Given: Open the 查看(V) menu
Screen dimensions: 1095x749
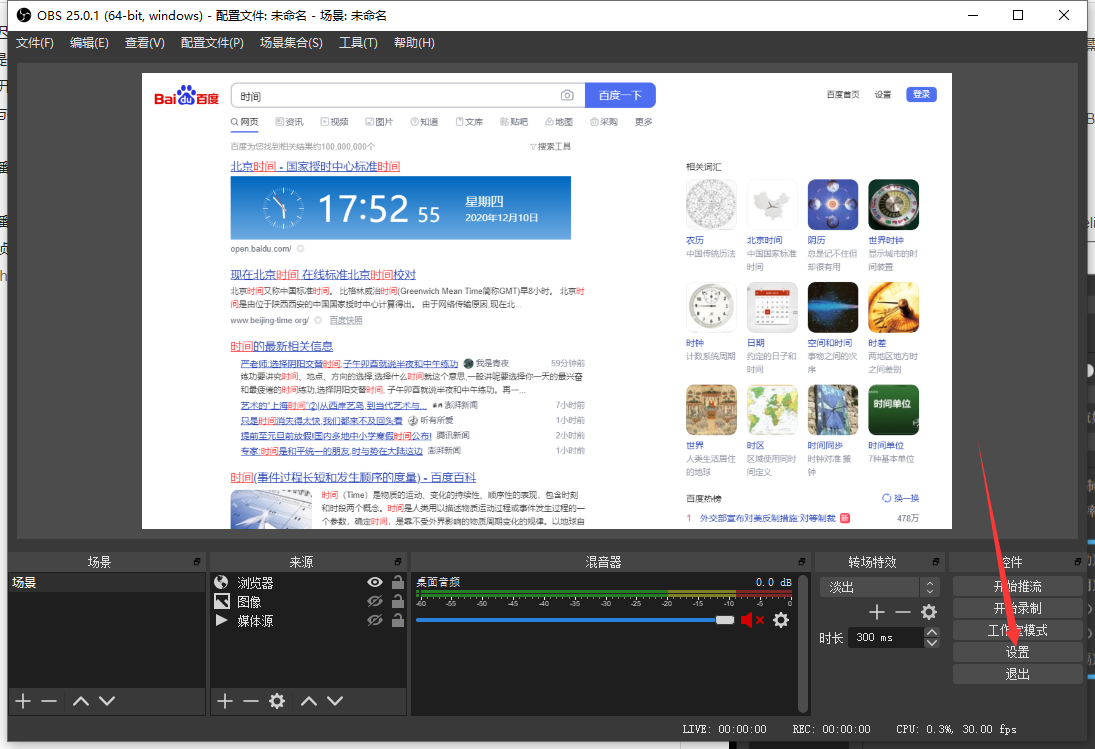Looking at the screenshot, I should click(145, 43).
